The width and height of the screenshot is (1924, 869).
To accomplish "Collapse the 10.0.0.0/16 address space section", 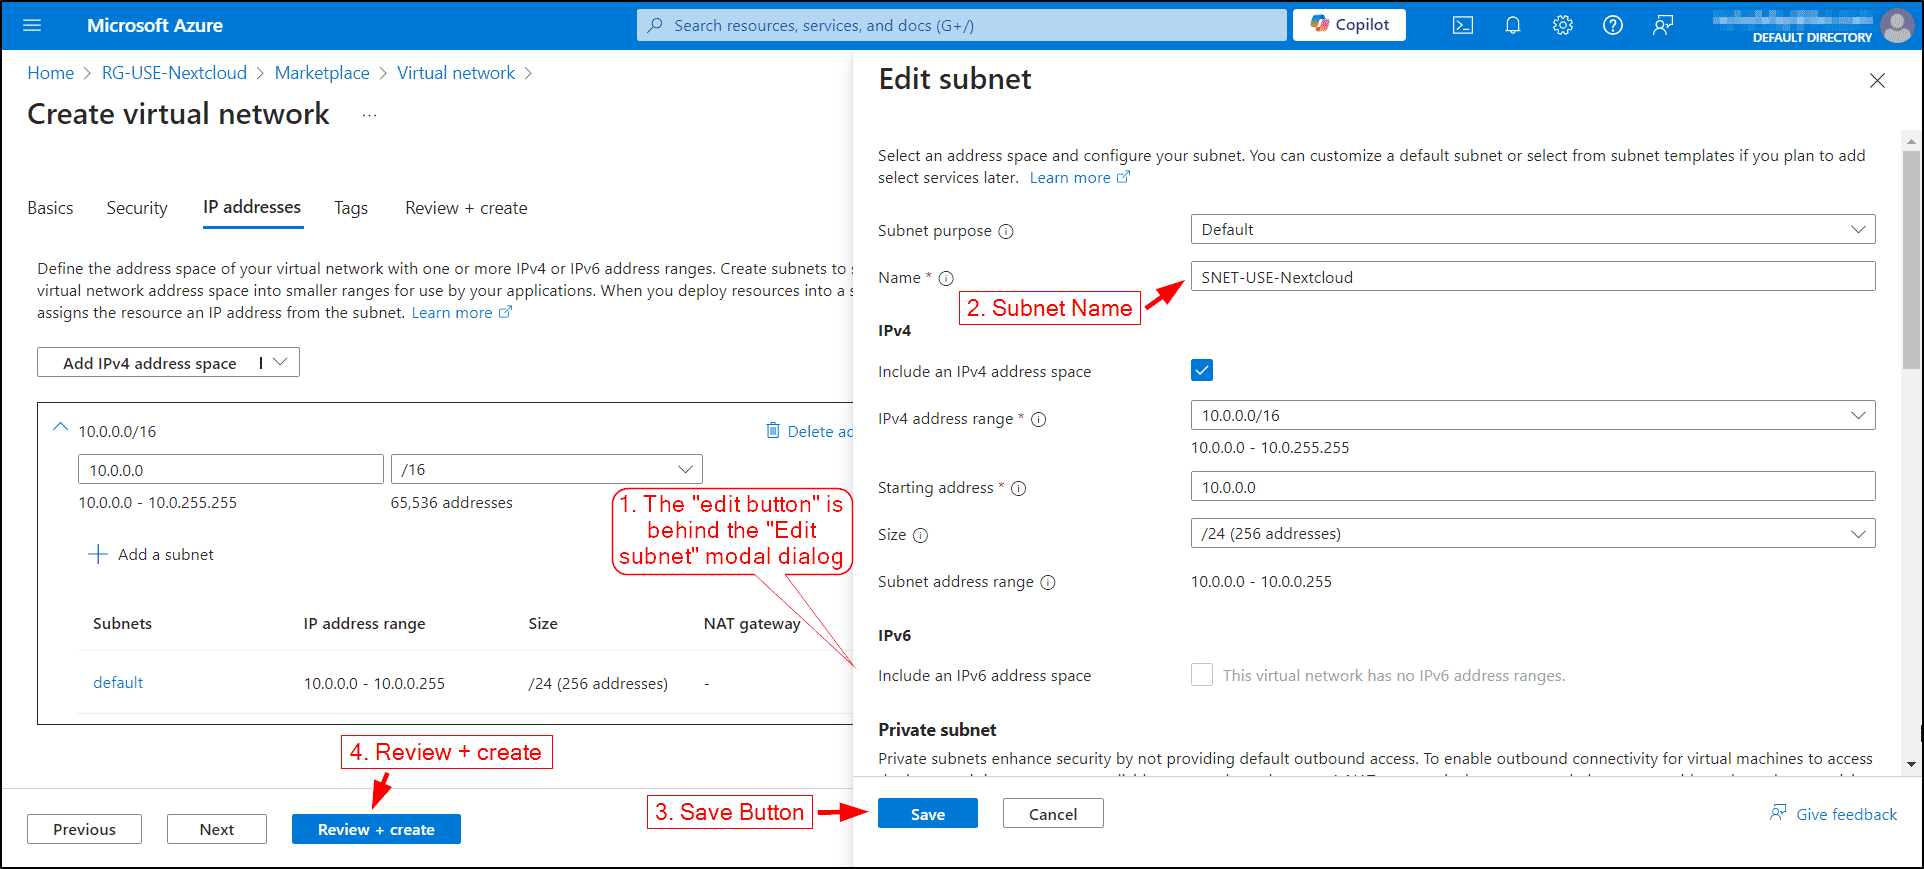I will click(x=60, y=427).
